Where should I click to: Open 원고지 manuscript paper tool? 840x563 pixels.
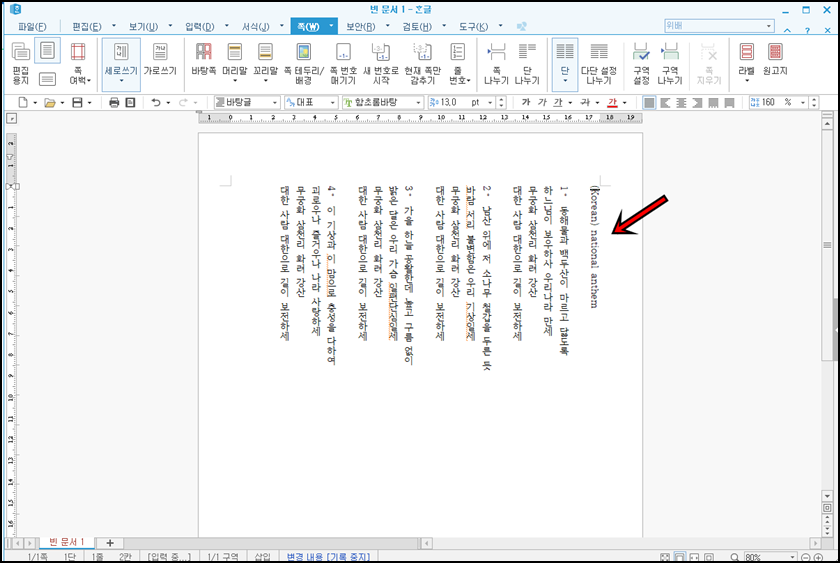[x=775, y=58]
